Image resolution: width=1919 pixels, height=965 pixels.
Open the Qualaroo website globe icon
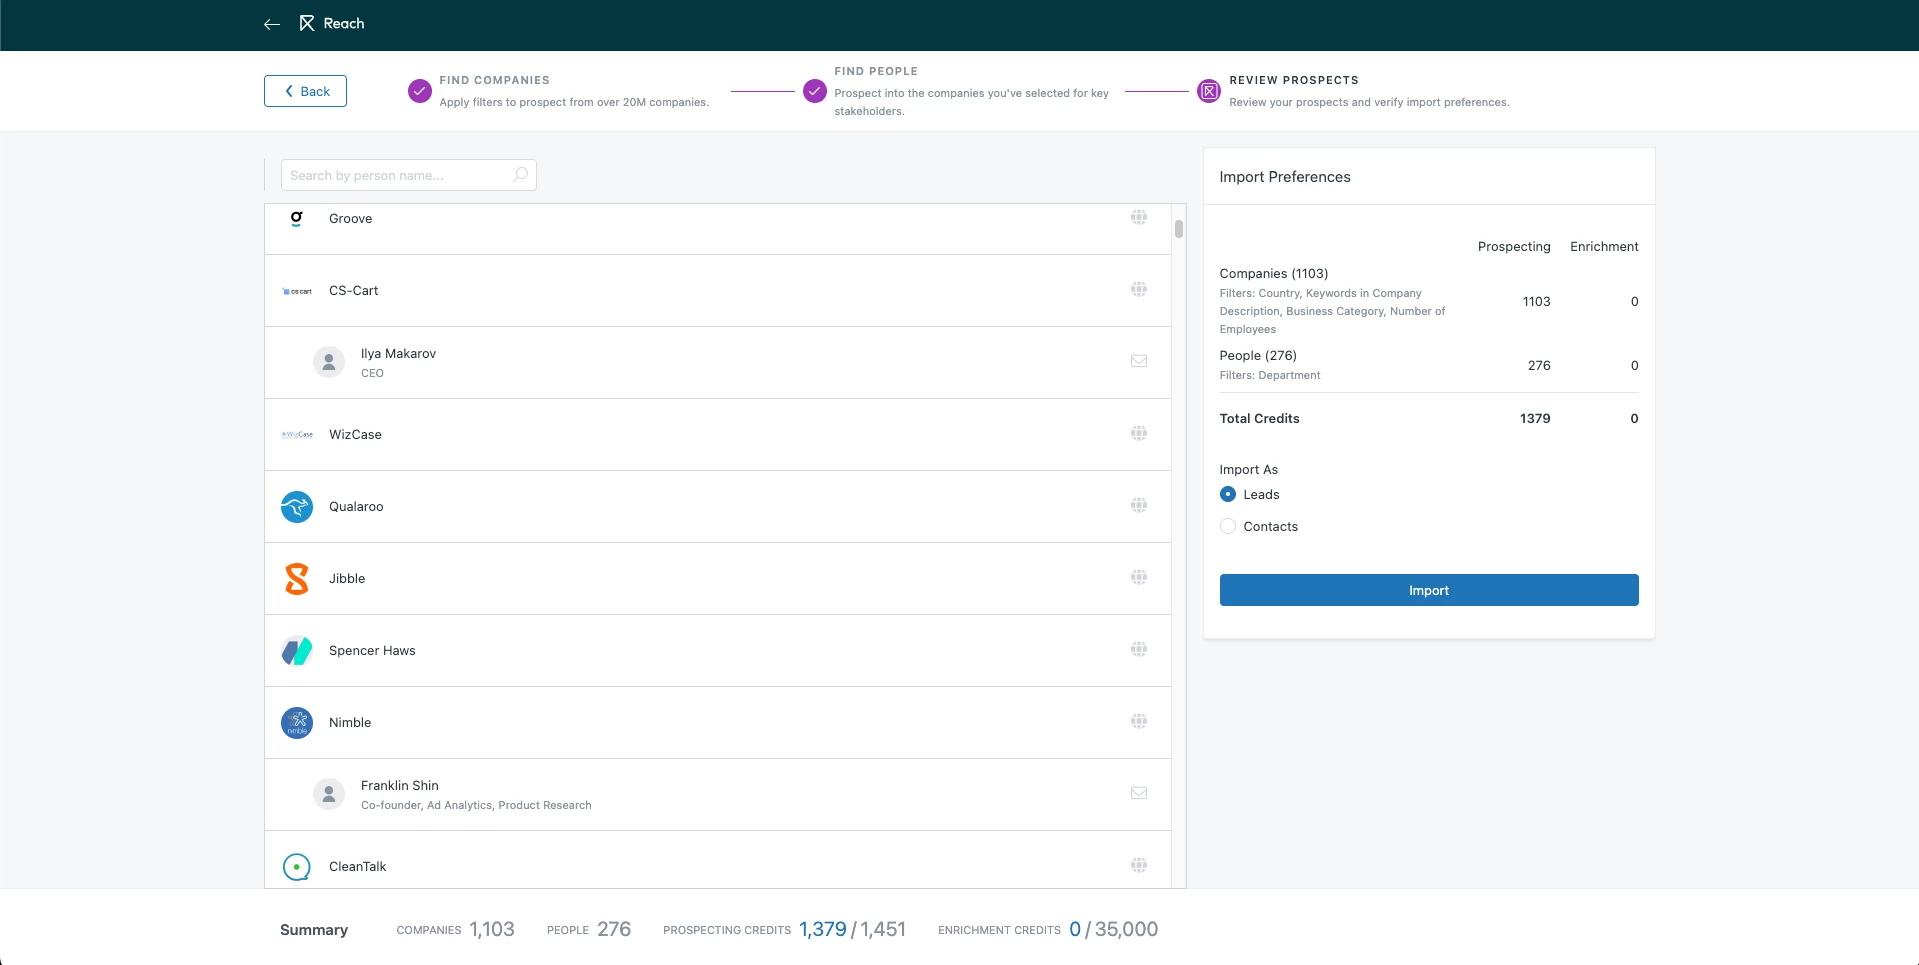(1138, 505)
